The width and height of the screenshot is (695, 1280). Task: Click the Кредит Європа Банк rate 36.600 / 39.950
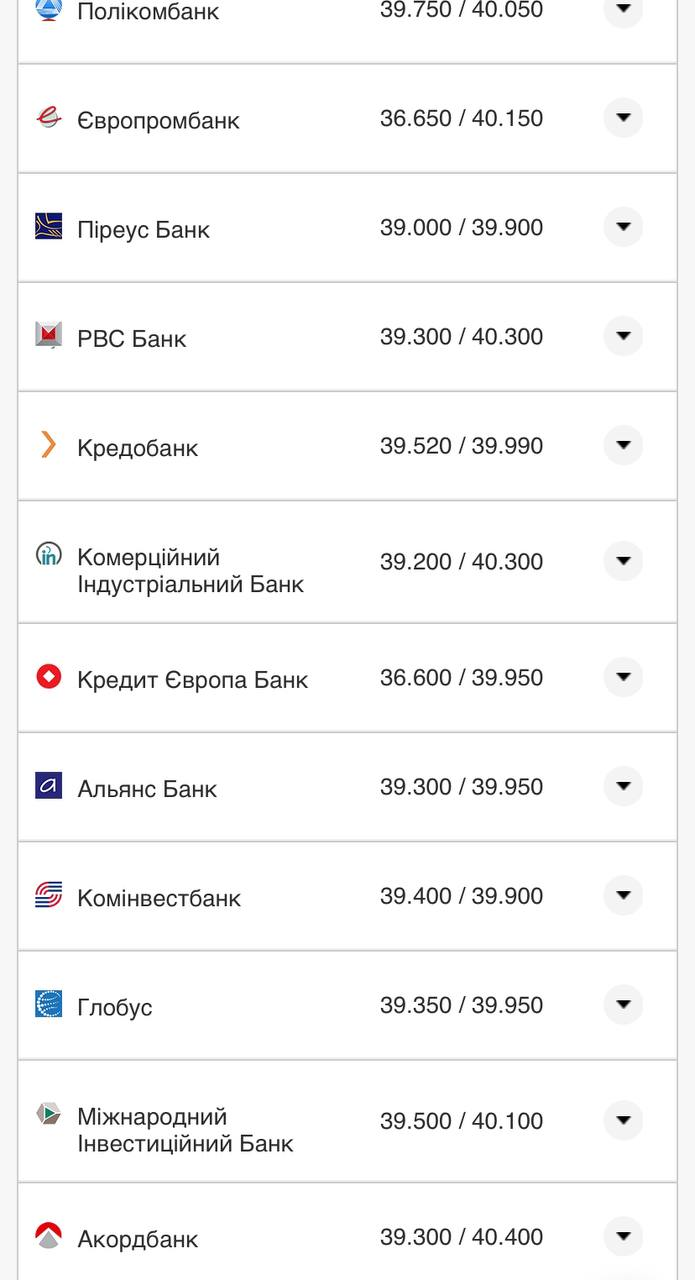click(x=461, y=678)
